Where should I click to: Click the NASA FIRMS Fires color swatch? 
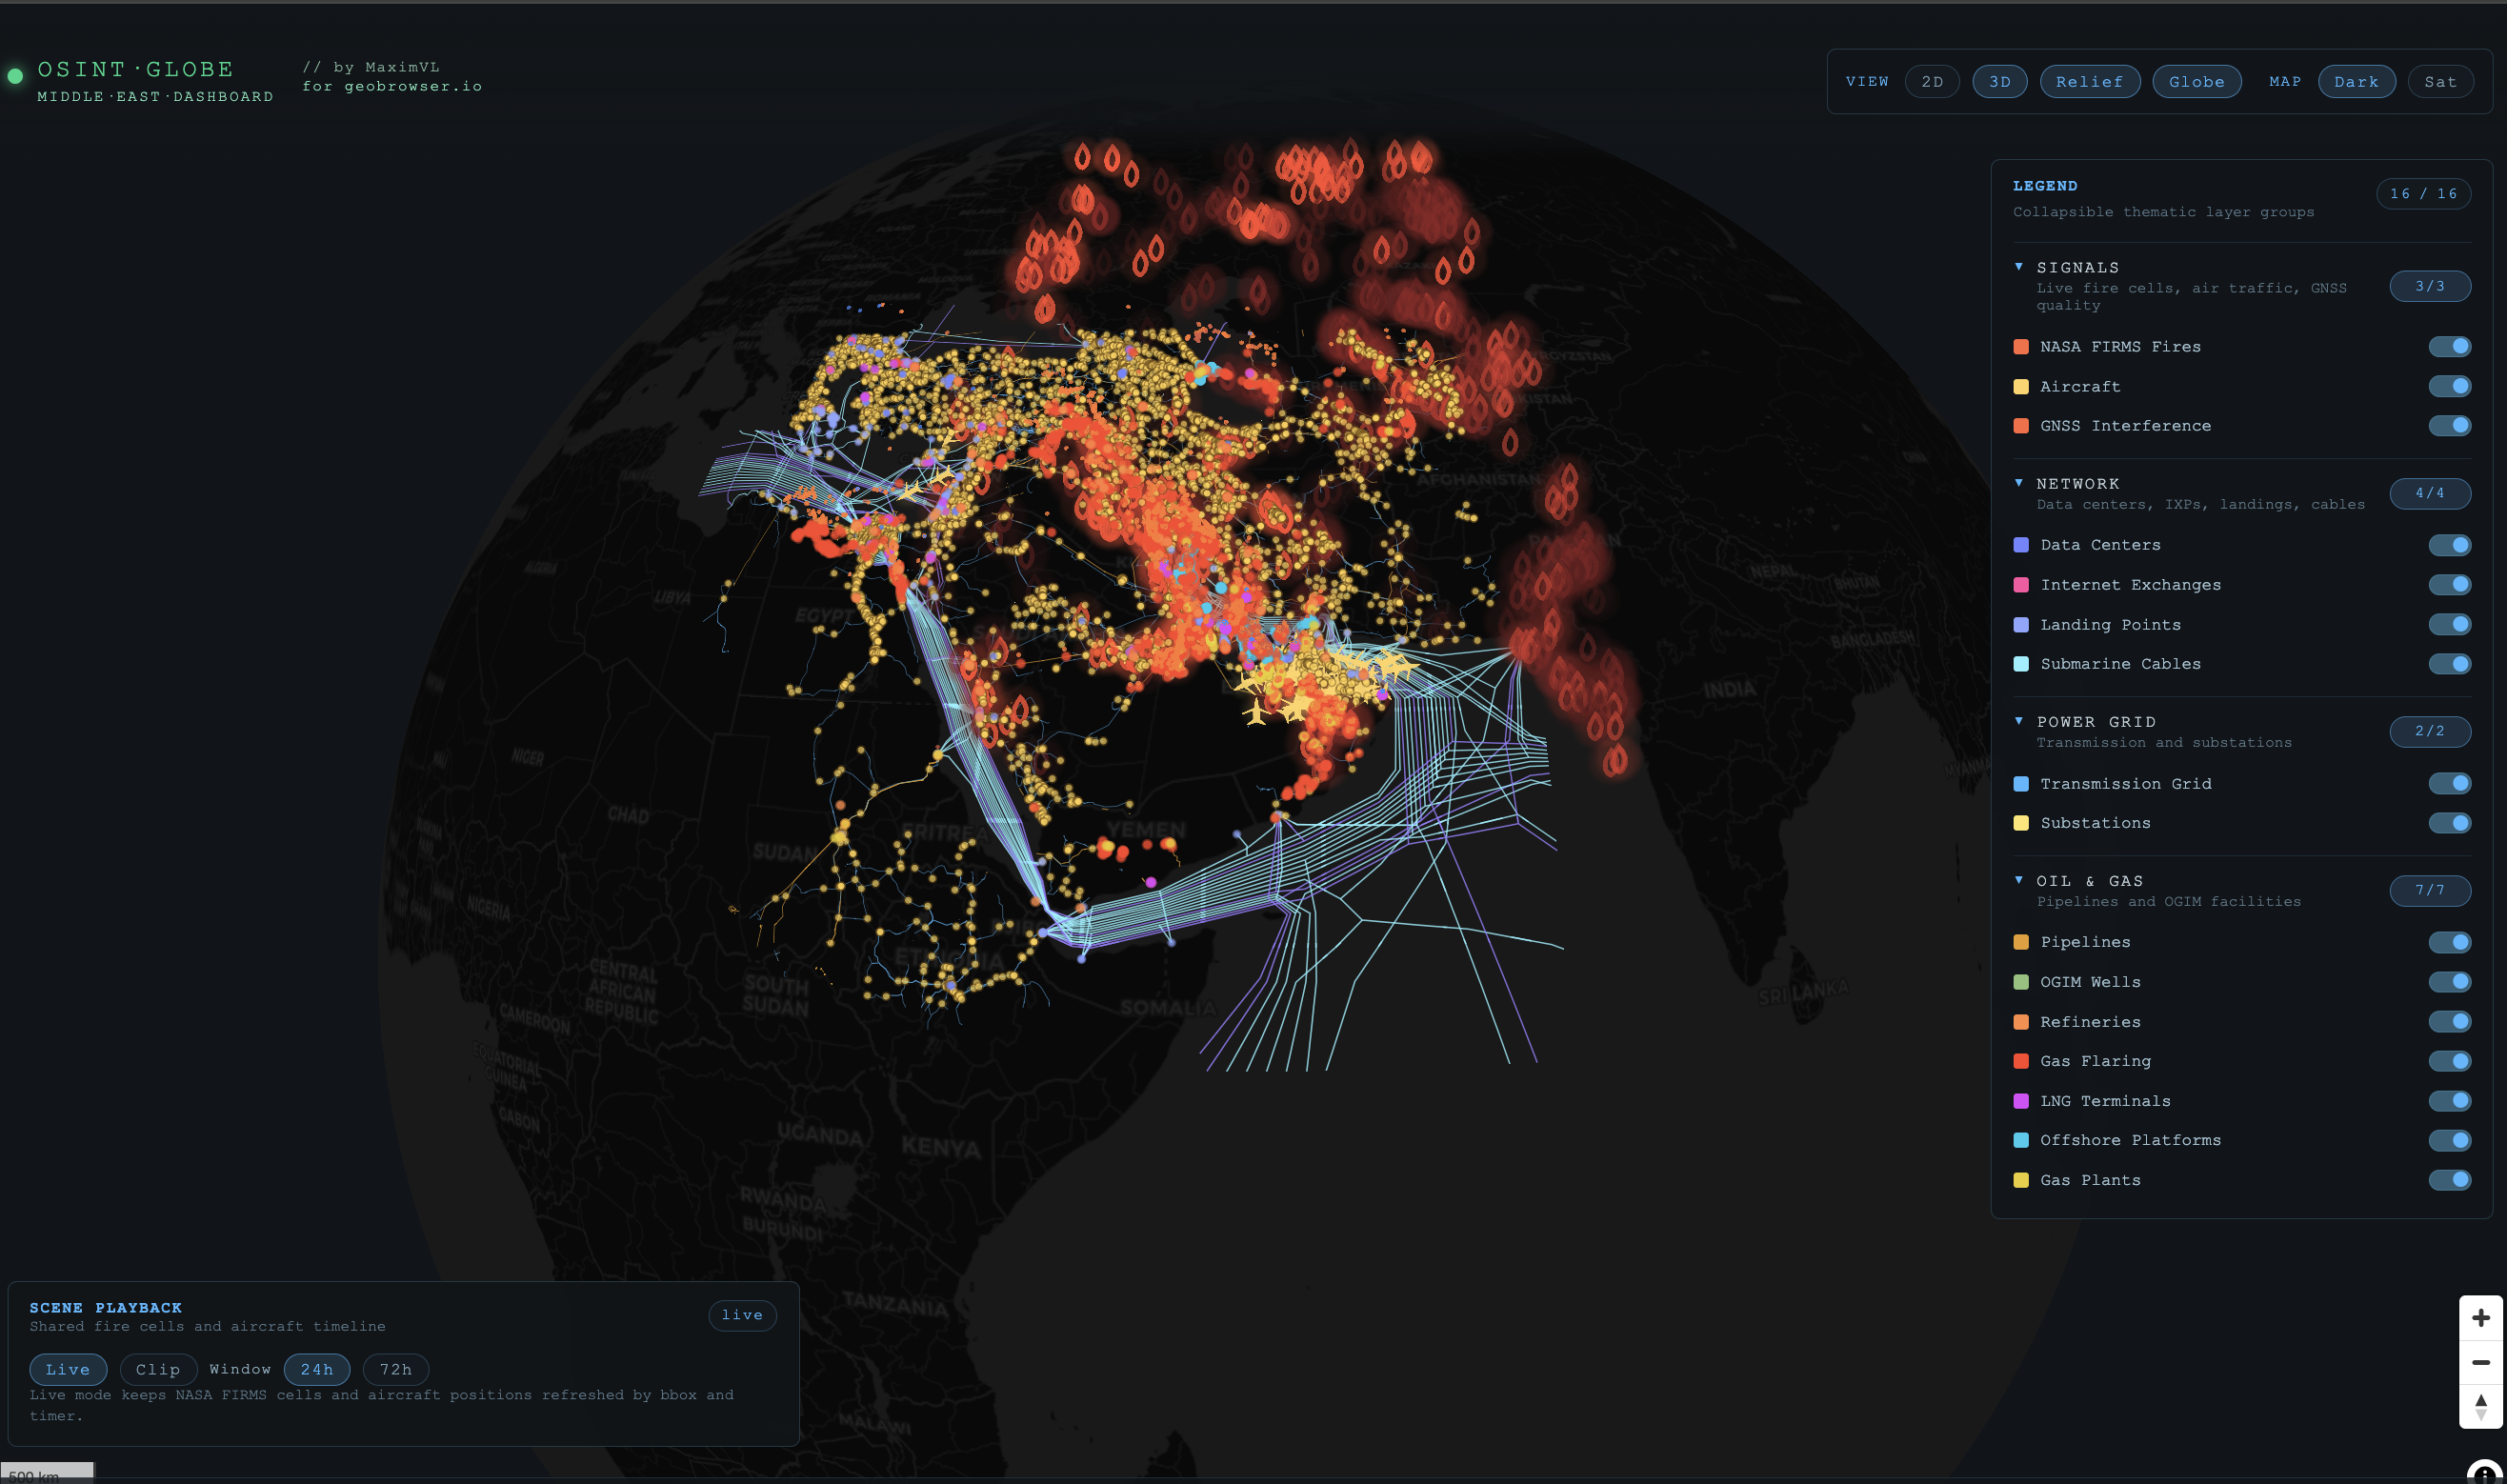point(2021,347)
